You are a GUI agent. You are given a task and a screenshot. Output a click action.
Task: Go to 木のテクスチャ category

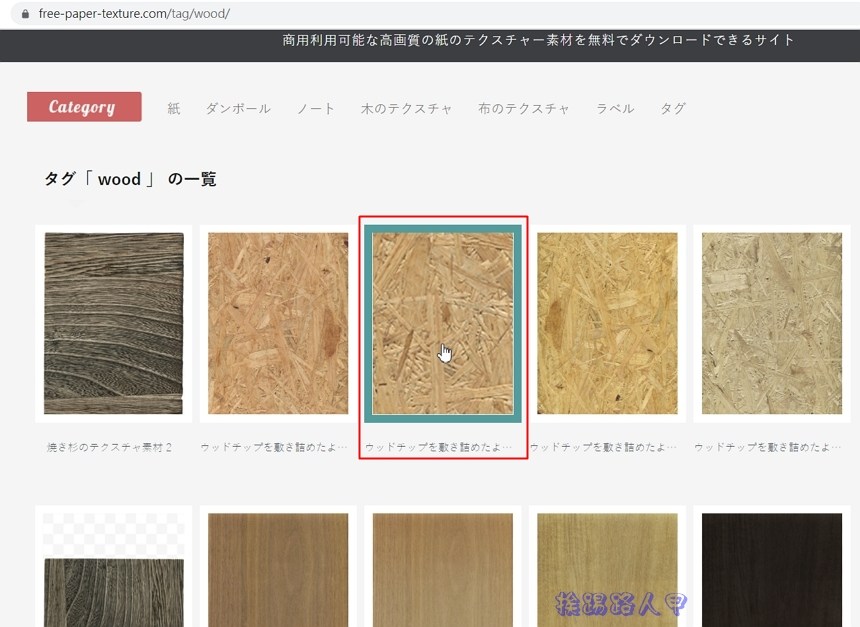click(x=406, y=108)
